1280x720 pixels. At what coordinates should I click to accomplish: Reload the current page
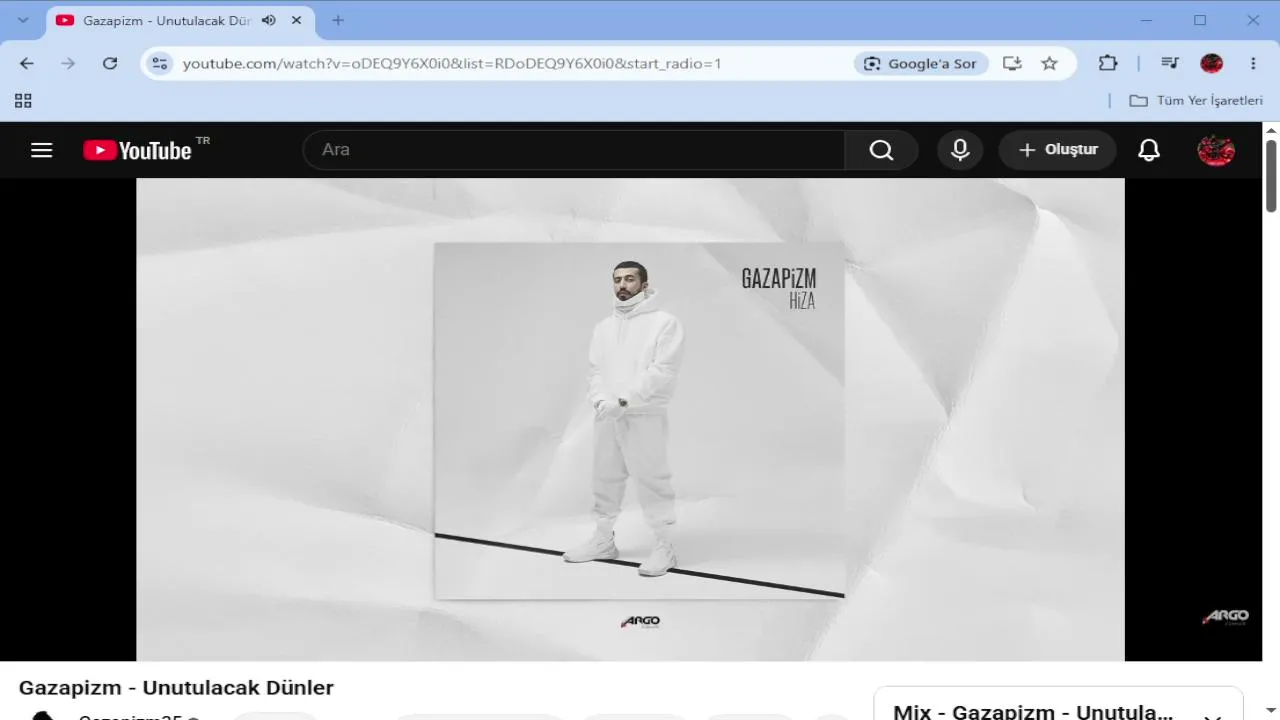coord(110,63)
